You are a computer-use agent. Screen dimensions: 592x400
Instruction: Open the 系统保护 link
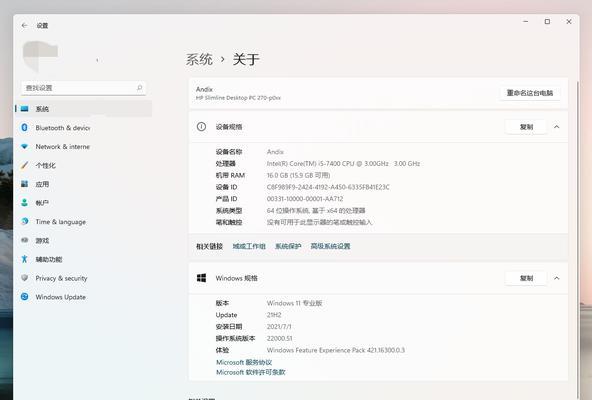click(x=288, y=246)
